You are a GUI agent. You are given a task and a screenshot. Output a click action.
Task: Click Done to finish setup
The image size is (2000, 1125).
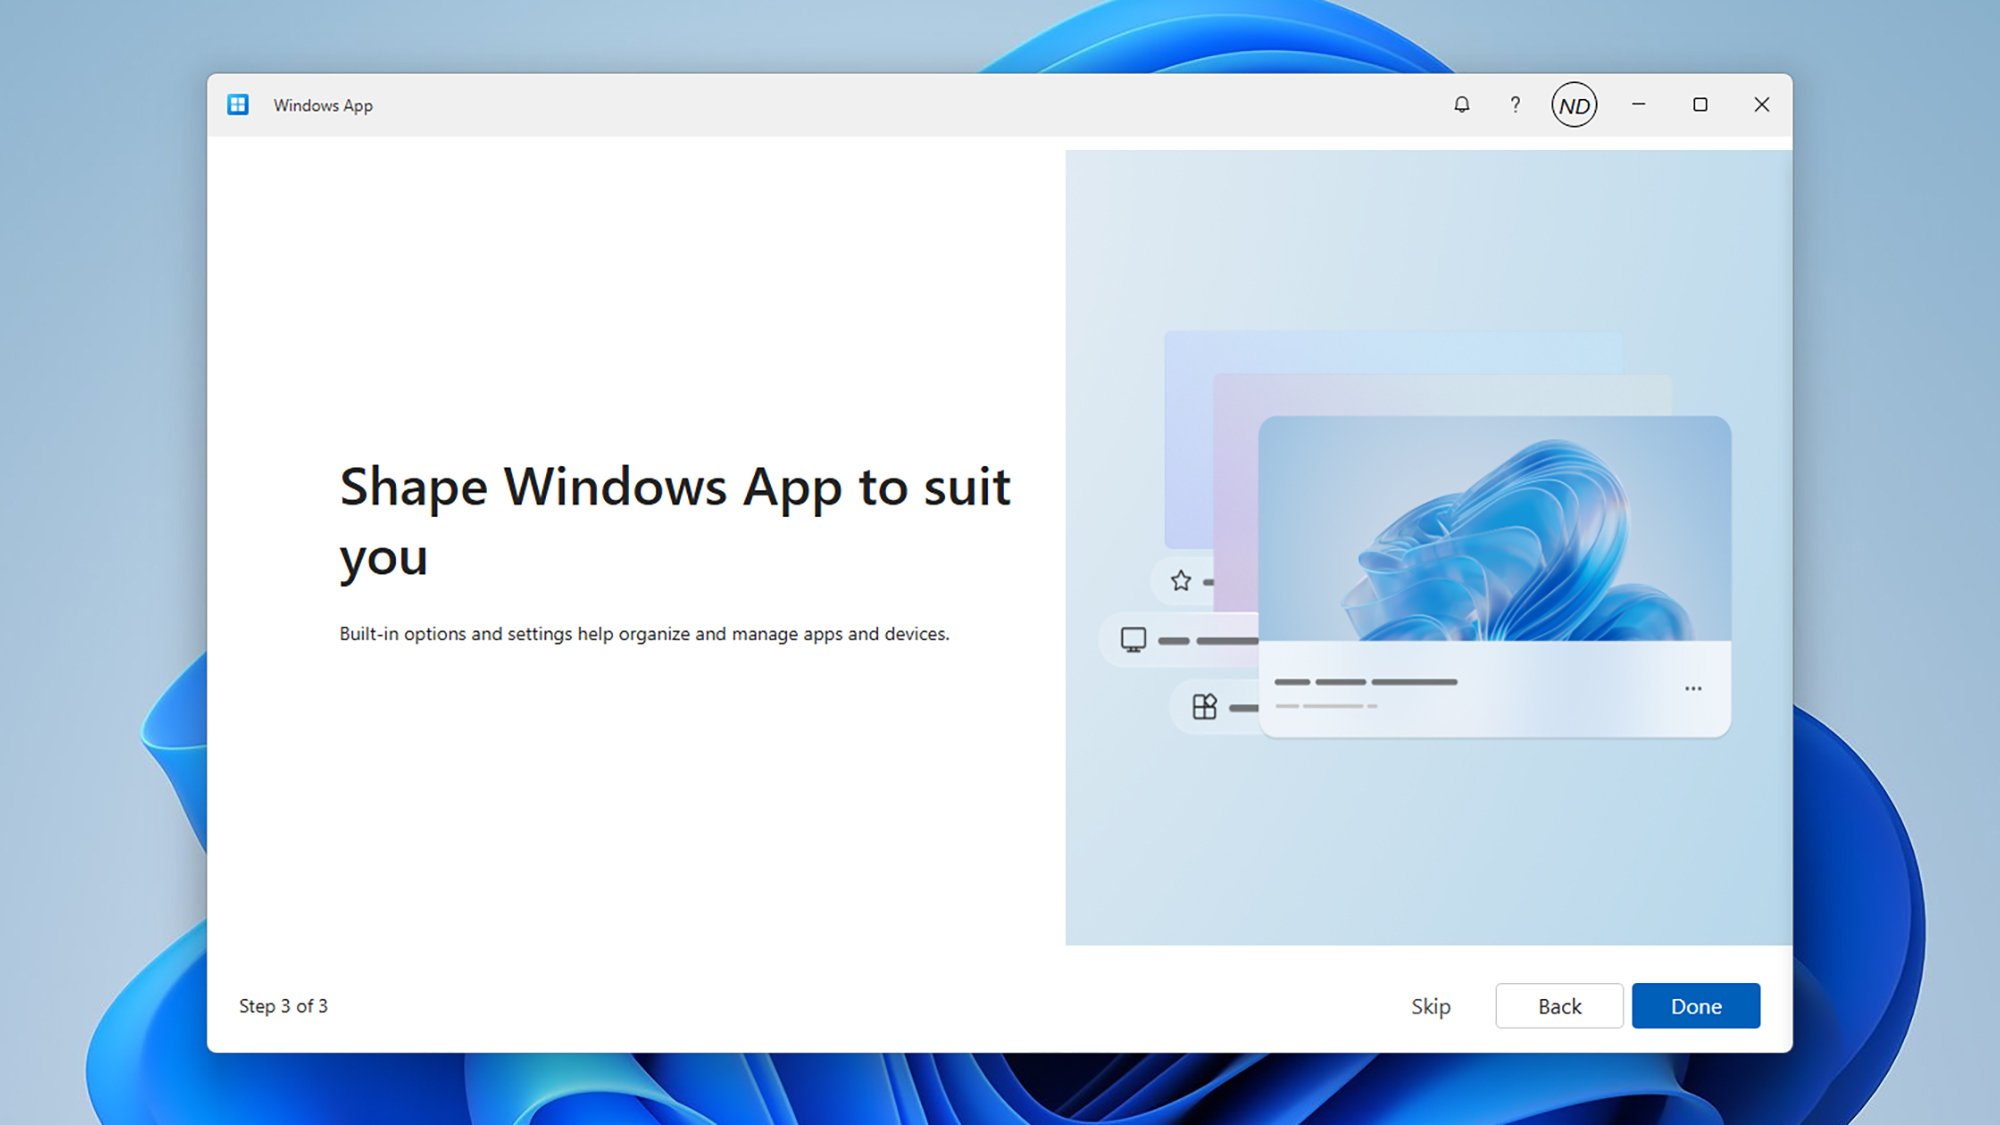(1696, 1006)
